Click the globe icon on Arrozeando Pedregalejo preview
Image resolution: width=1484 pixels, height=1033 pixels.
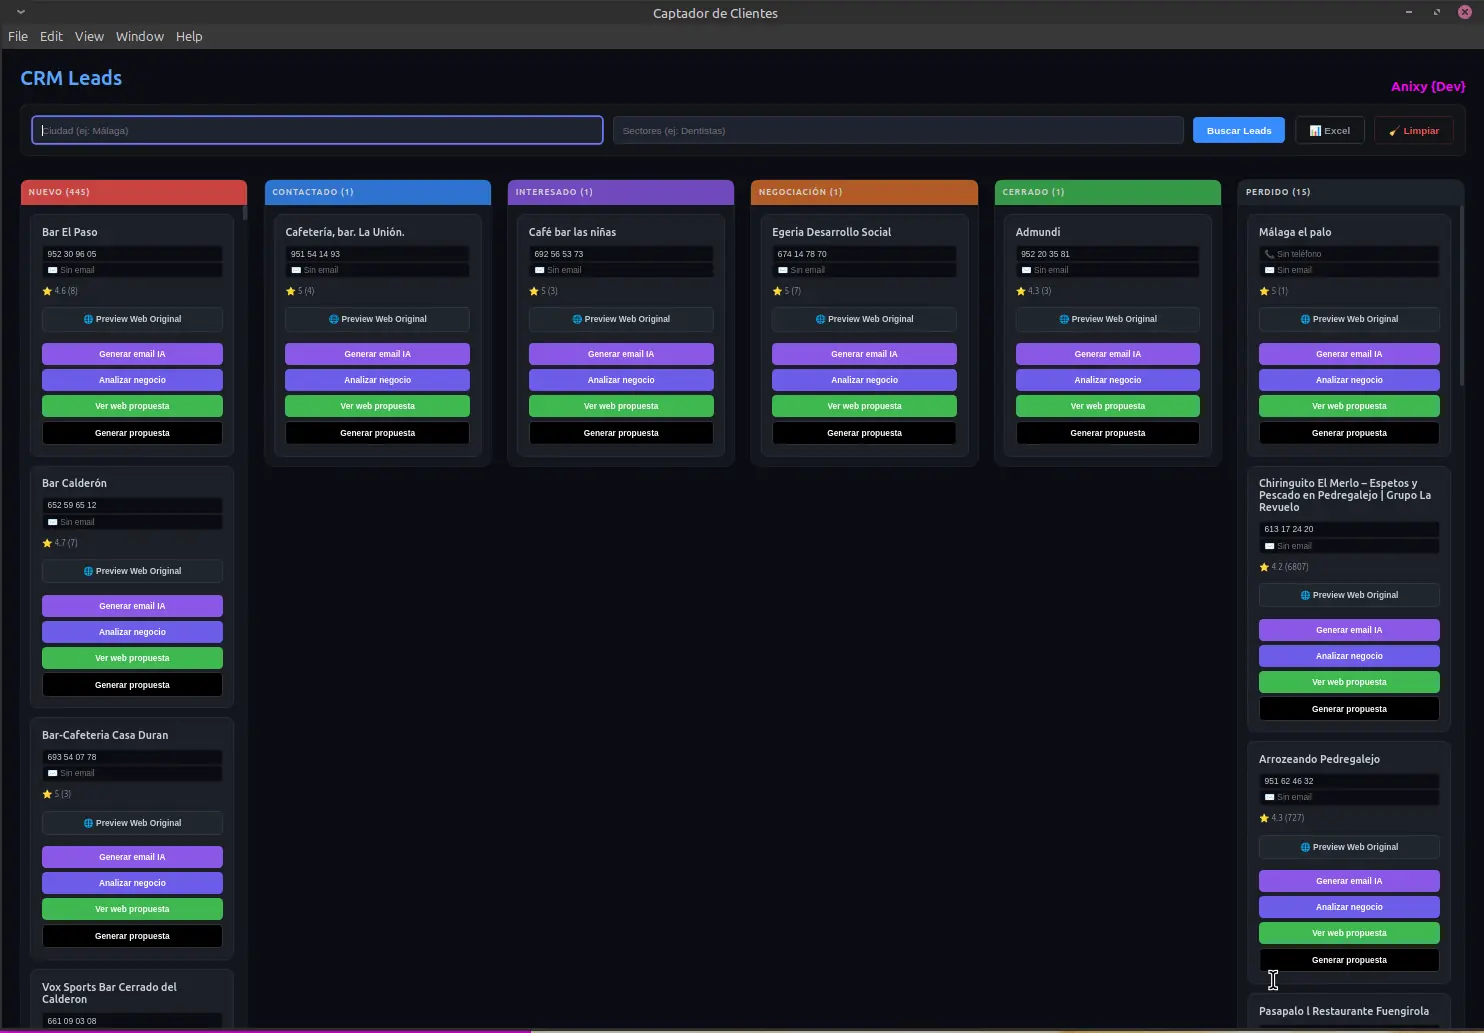click(x=1304, y=847)
